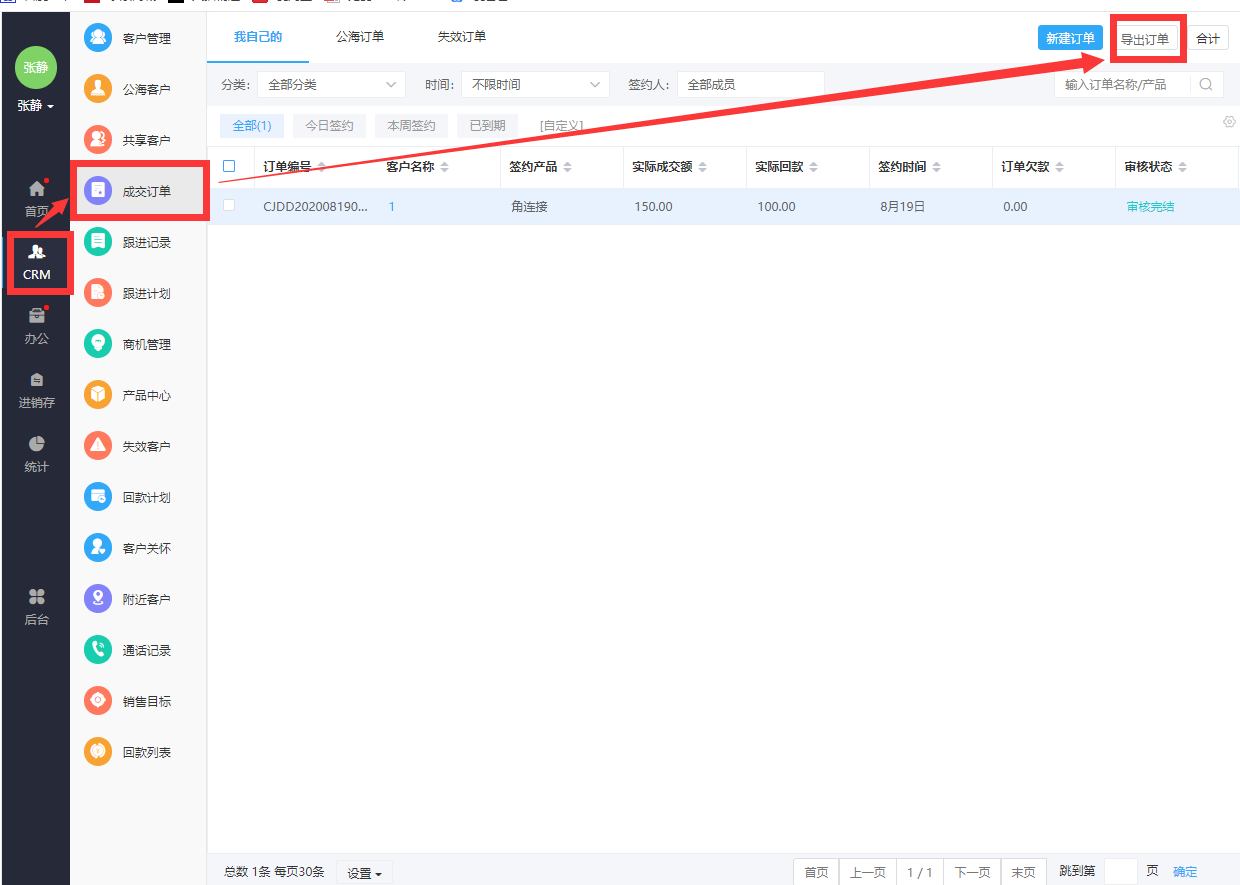Click 审核完结 status link
The width and height of the screenshot is (1240, 885).
click(x=1150, y=207)
